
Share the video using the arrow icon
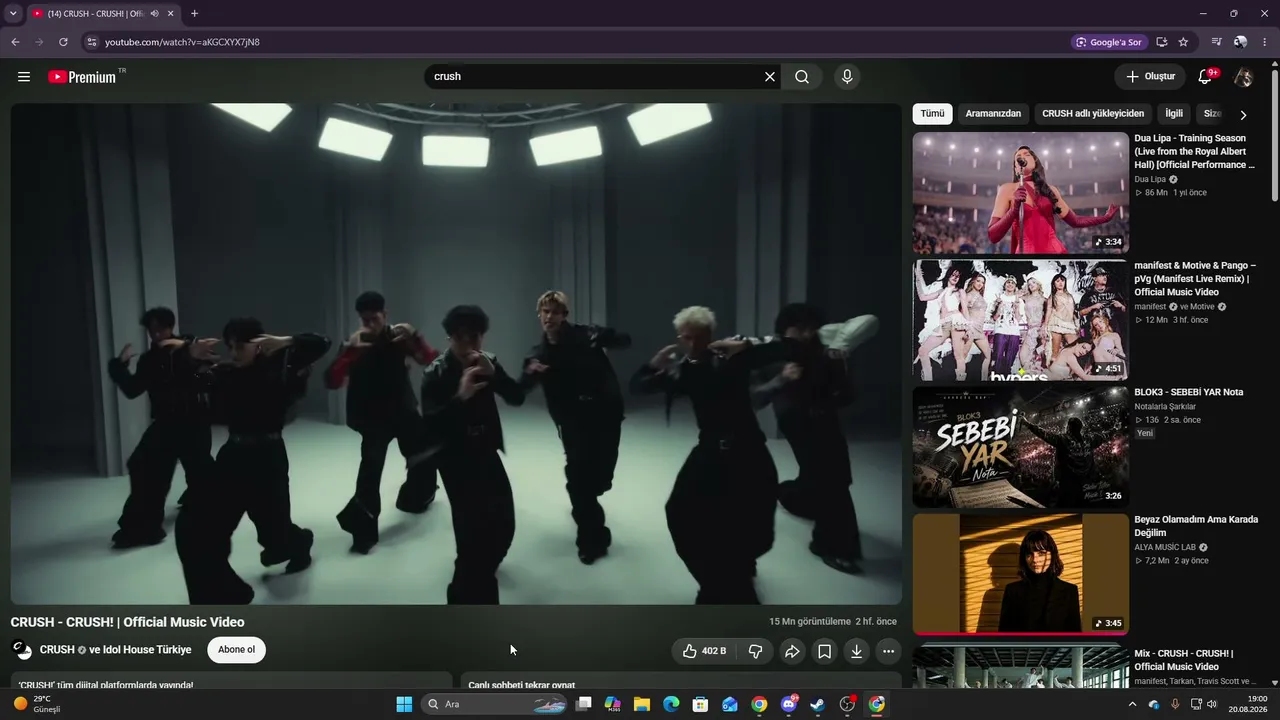point(792,651)
